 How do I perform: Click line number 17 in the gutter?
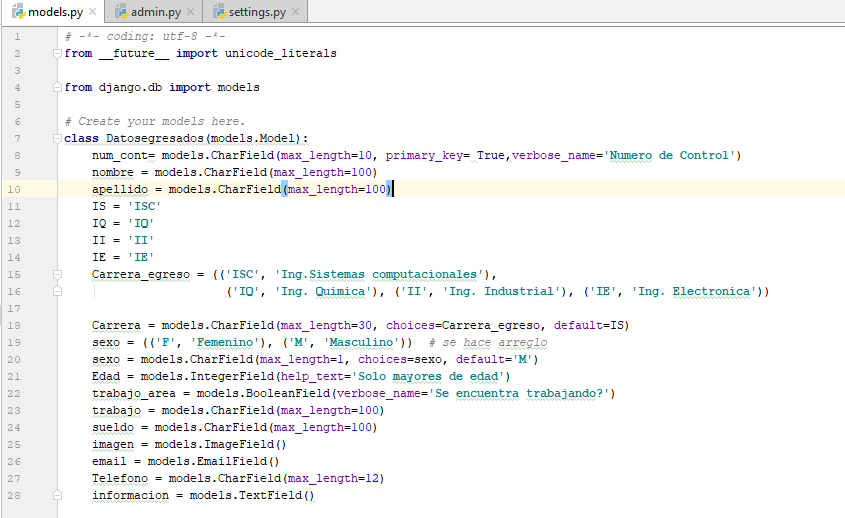(14, 308)
